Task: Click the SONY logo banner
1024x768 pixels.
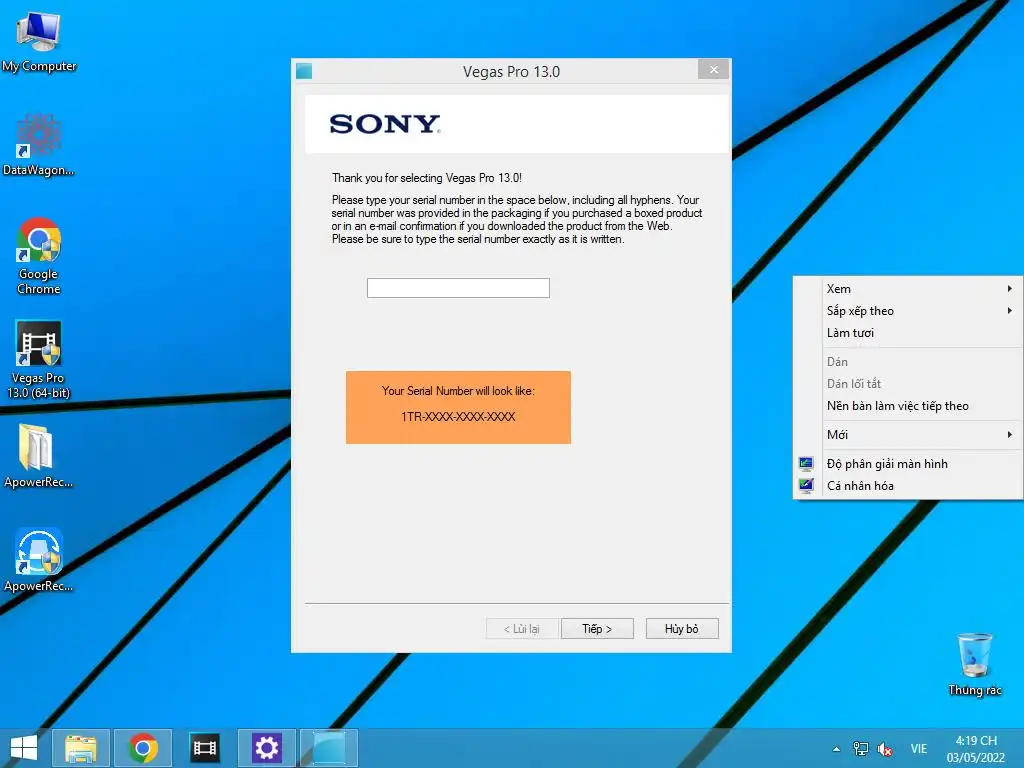Action: coord(516,124)
